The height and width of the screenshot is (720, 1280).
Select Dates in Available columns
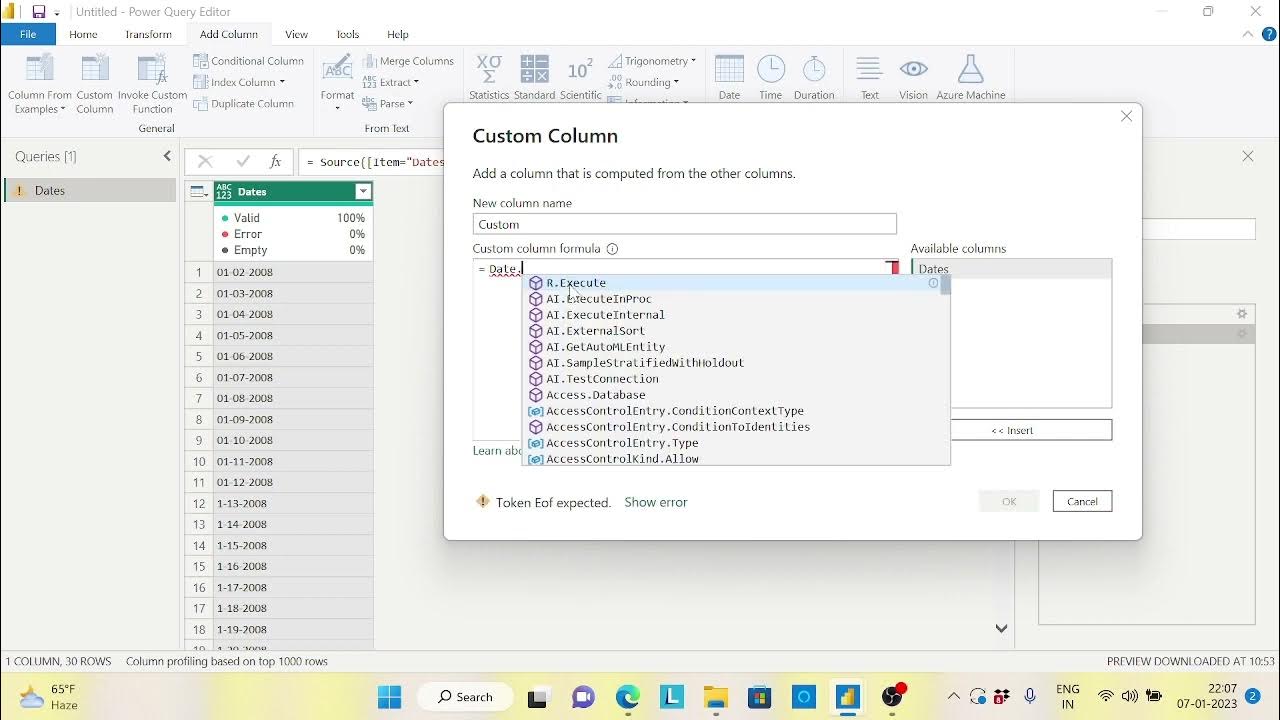1011,269
